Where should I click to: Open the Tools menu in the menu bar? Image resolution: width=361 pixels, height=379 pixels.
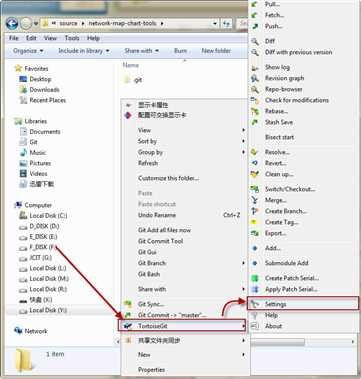[72, 38]
